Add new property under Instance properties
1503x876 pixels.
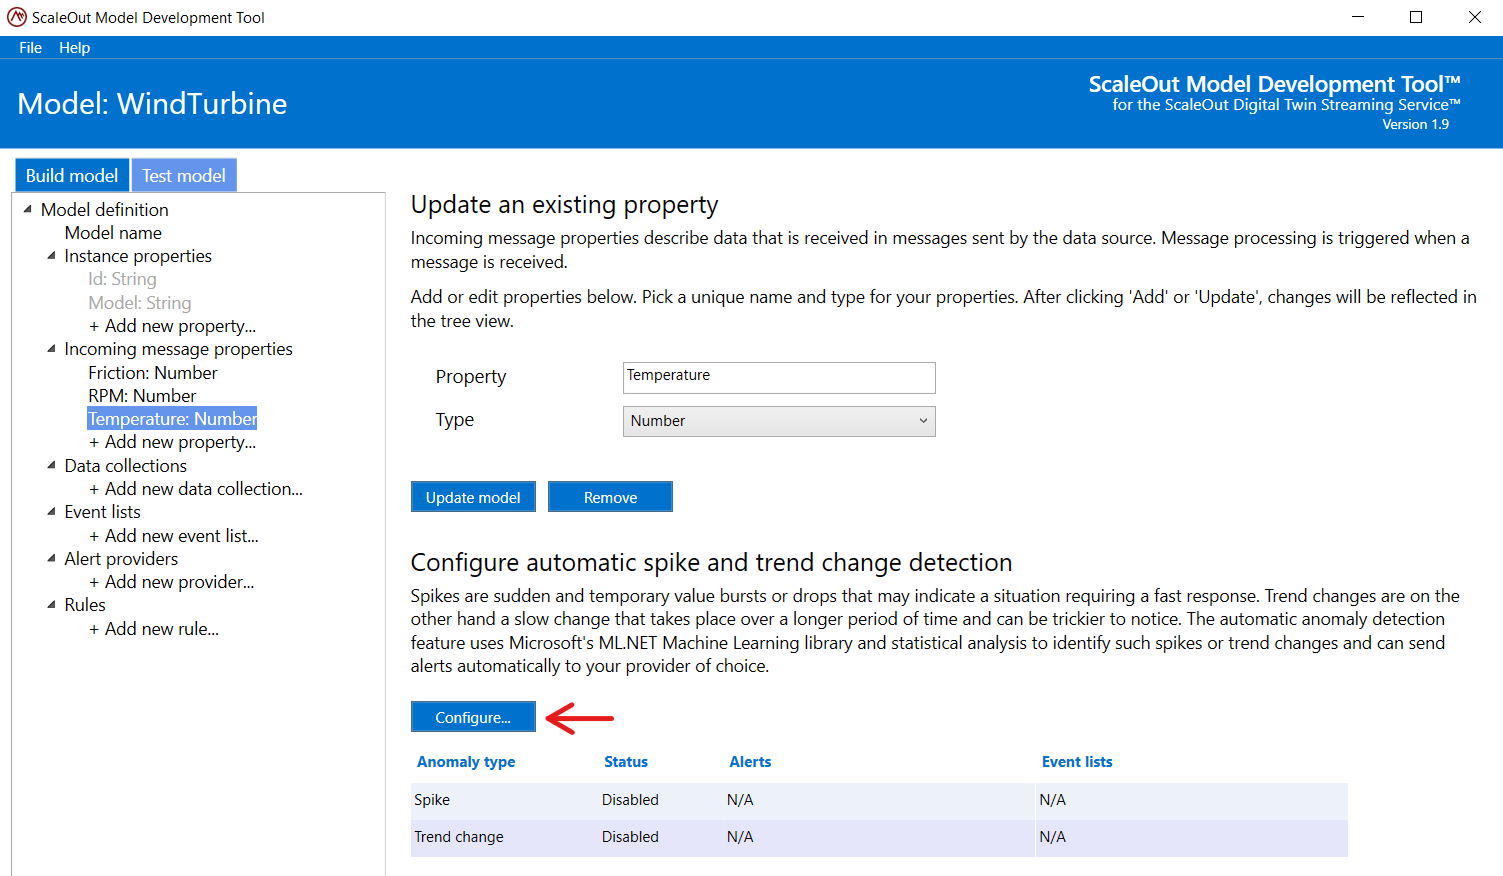pos(172,326)
